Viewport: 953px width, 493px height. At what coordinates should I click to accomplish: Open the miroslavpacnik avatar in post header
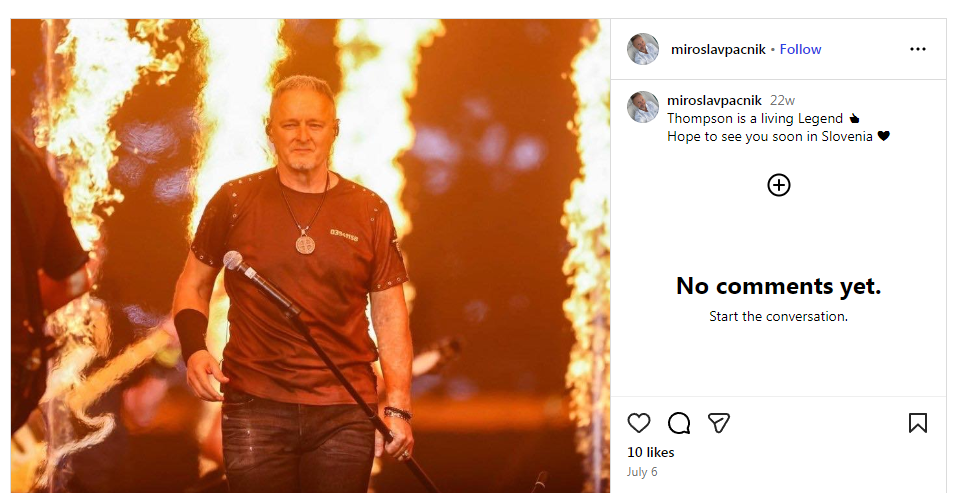[x=643, y=49]
